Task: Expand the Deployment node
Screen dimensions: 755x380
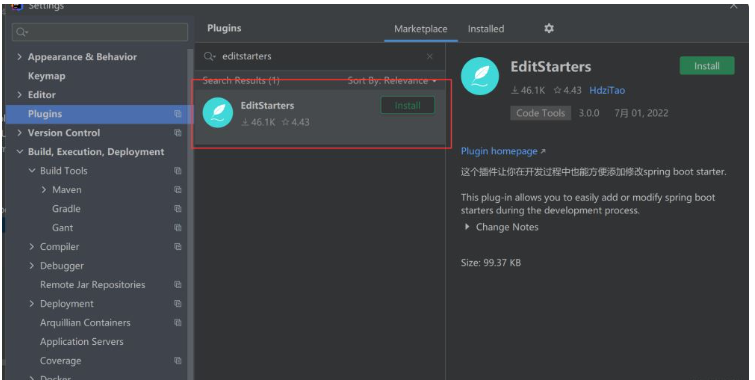Action: 32,303
